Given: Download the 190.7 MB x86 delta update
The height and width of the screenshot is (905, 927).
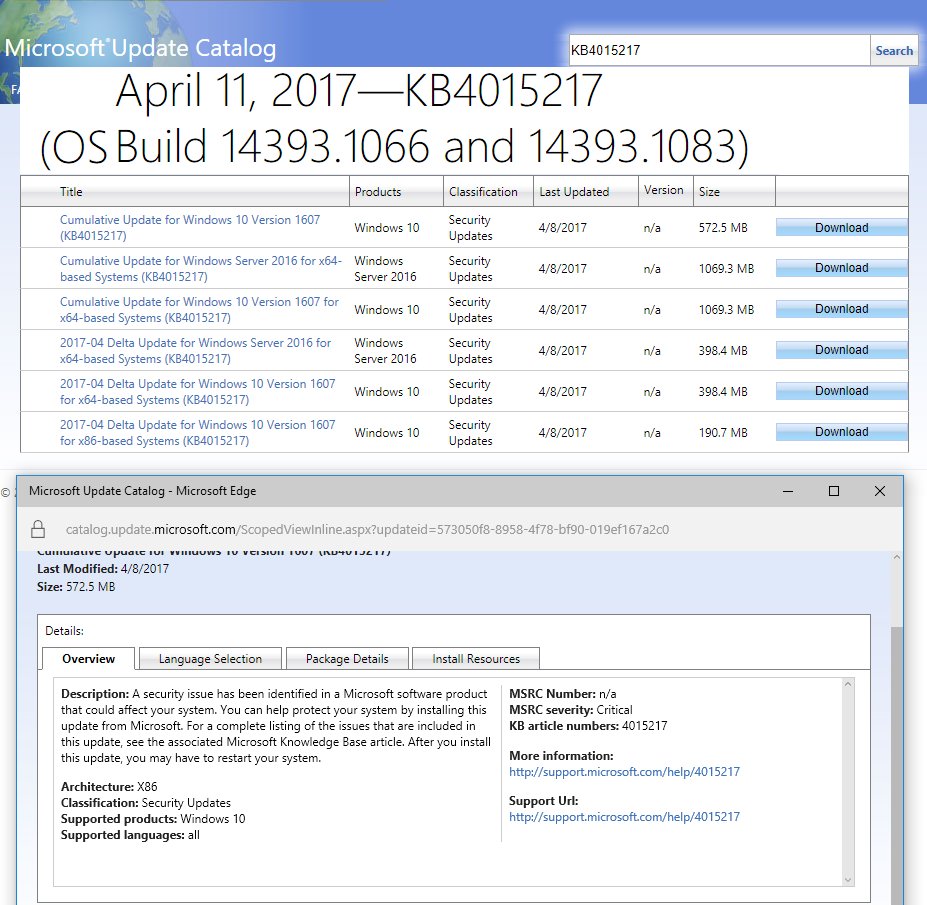Looking at the screenshot, I should (x=841, y=432).
